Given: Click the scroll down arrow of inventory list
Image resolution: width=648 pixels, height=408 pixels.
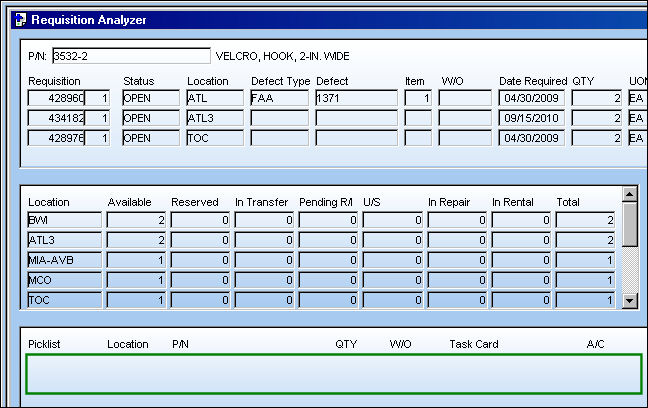Looking at the screenshot, I should point(629,301).
